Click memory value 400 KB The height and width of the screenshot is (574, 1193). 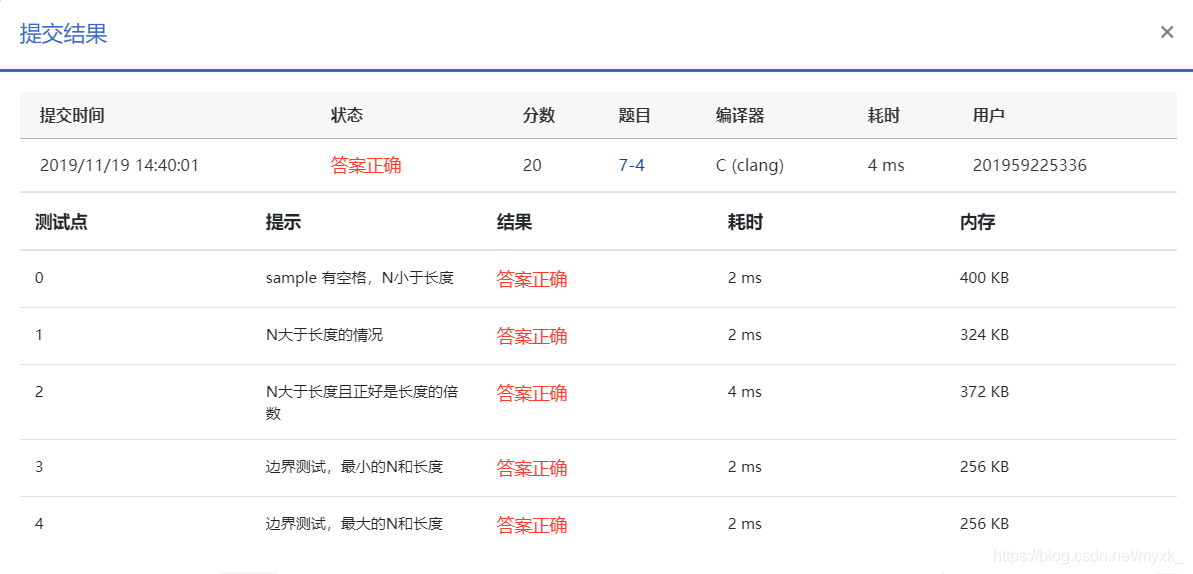point(985,279)
